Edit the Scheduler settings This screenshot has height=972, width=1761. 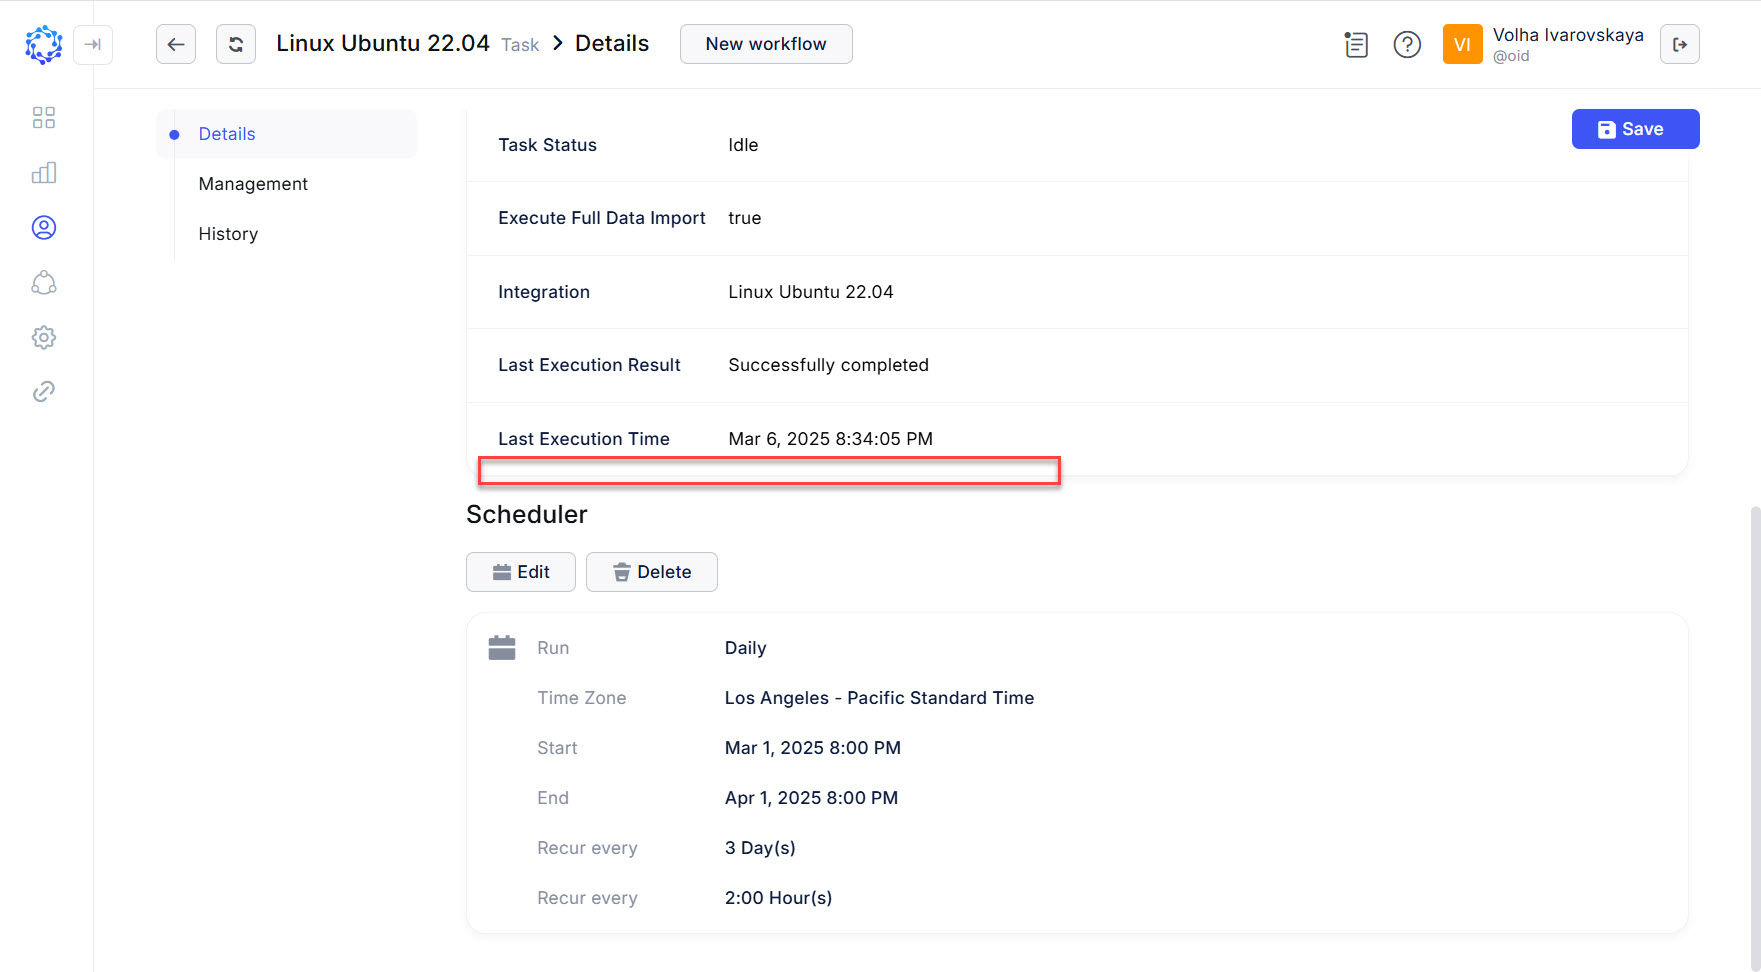coord(520,572)
